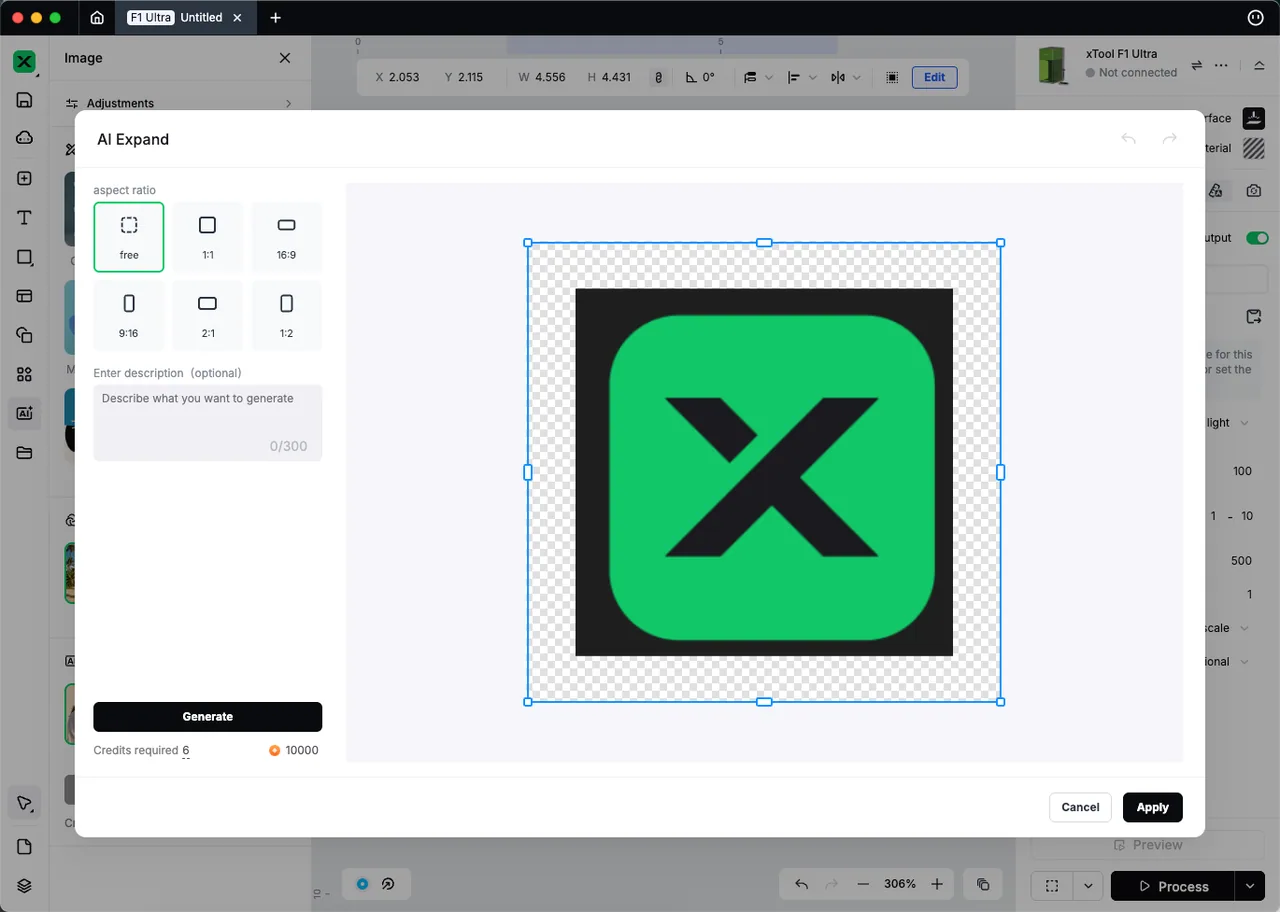This screenshot has width=1280, height=912.
Task: Select the Text tool in the left sidebar
Action: tap(25, 218)
